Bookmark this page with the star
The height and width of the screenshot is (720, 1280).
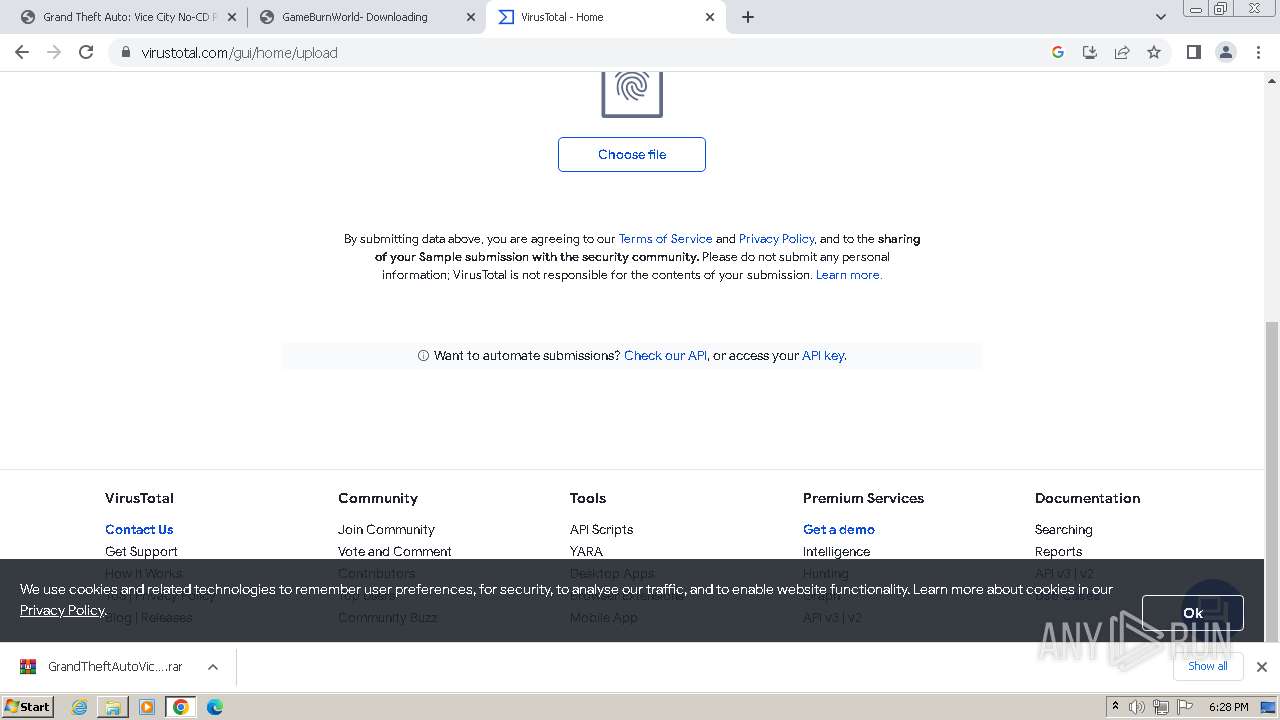[x=1154, y=52]
